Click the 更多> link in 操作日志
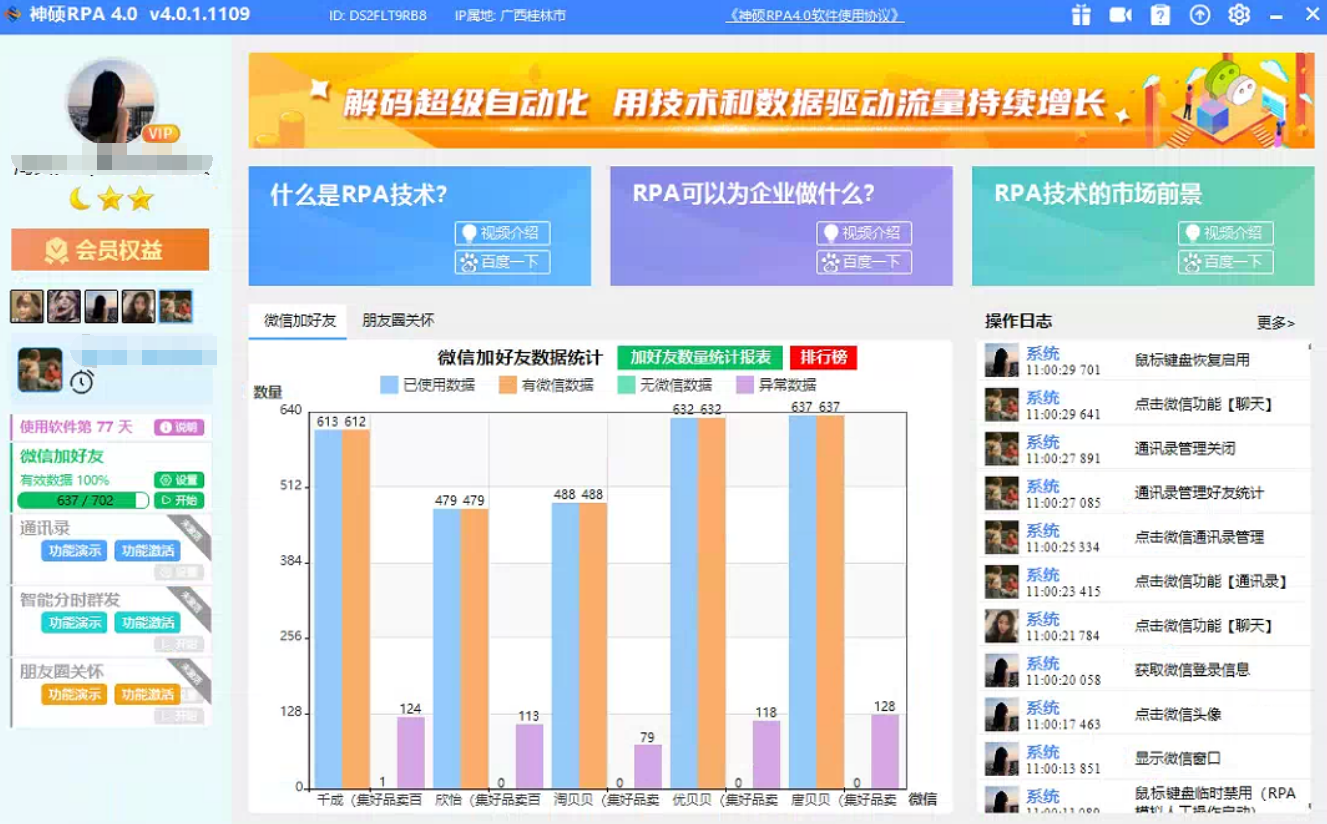1327x824 pixels. click(x=1276, y=323)
